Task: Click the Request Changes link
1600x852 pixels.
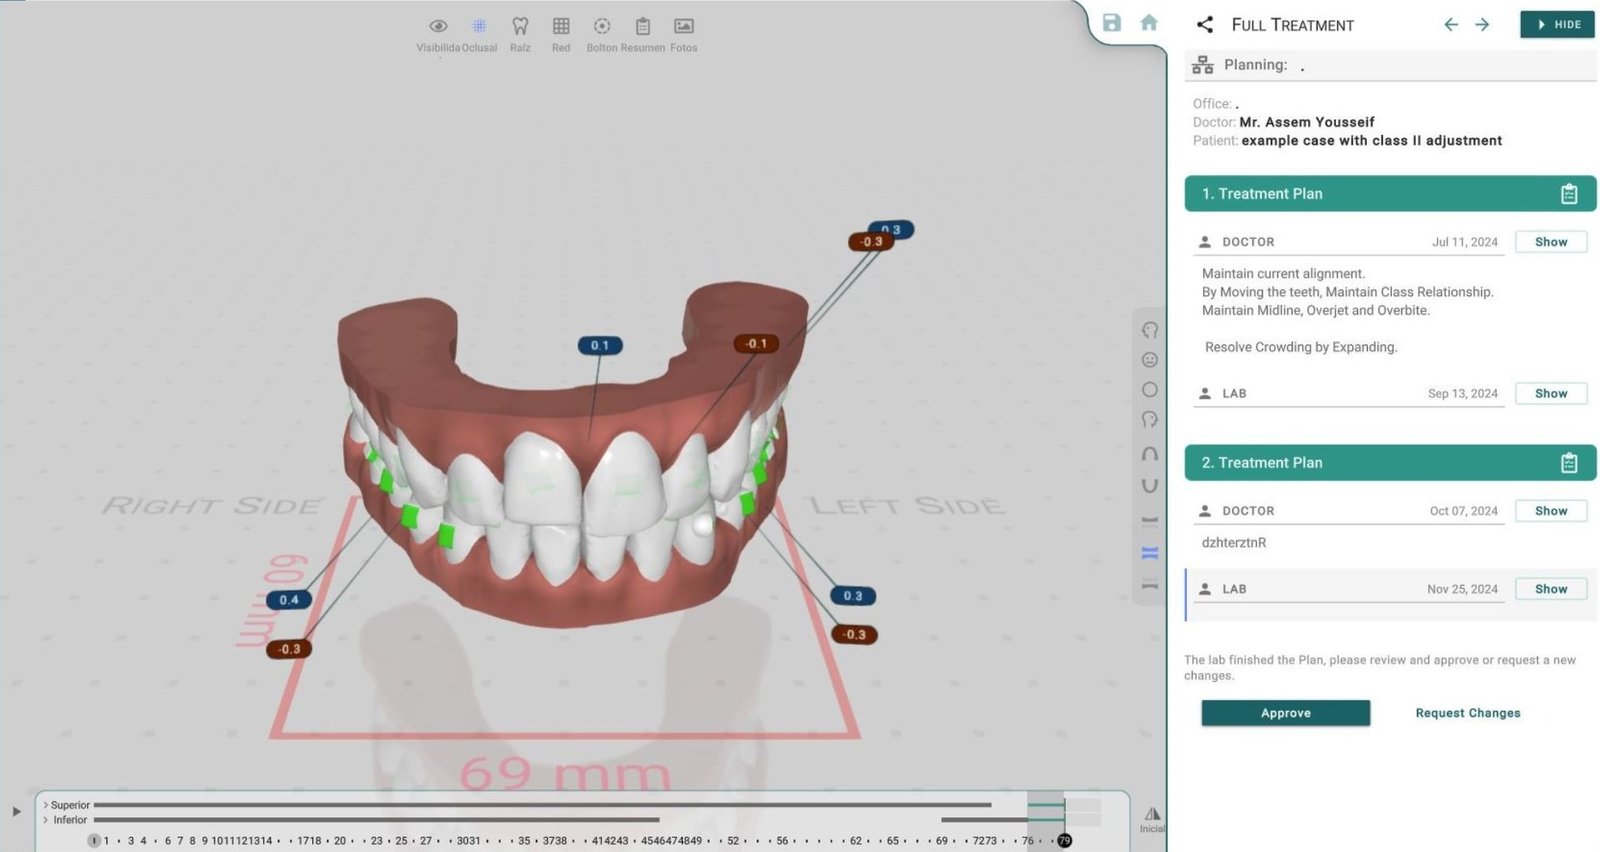Action: 1467,713
